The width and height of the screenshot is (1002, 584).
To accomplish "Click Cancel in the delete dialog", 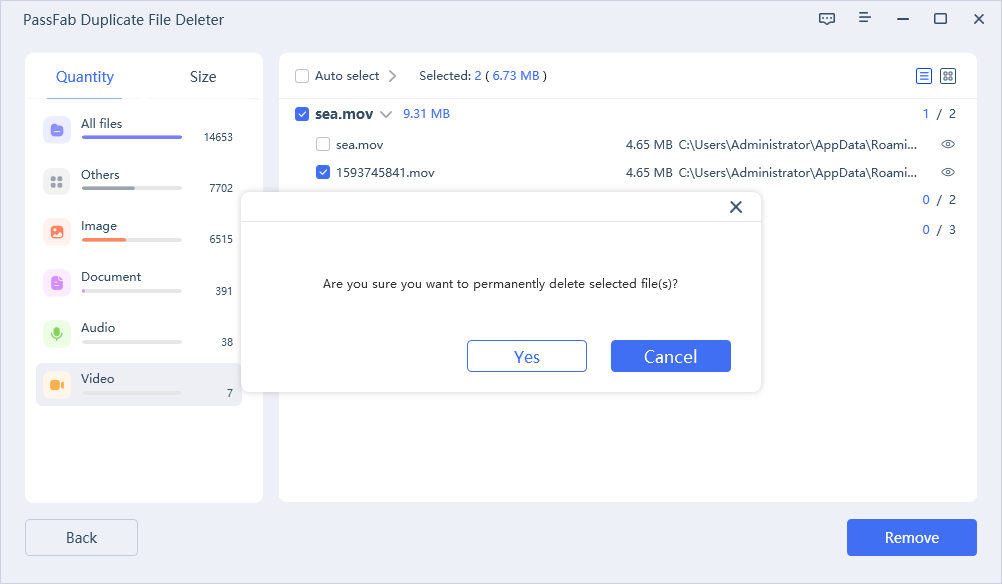I will click(670, 357).
